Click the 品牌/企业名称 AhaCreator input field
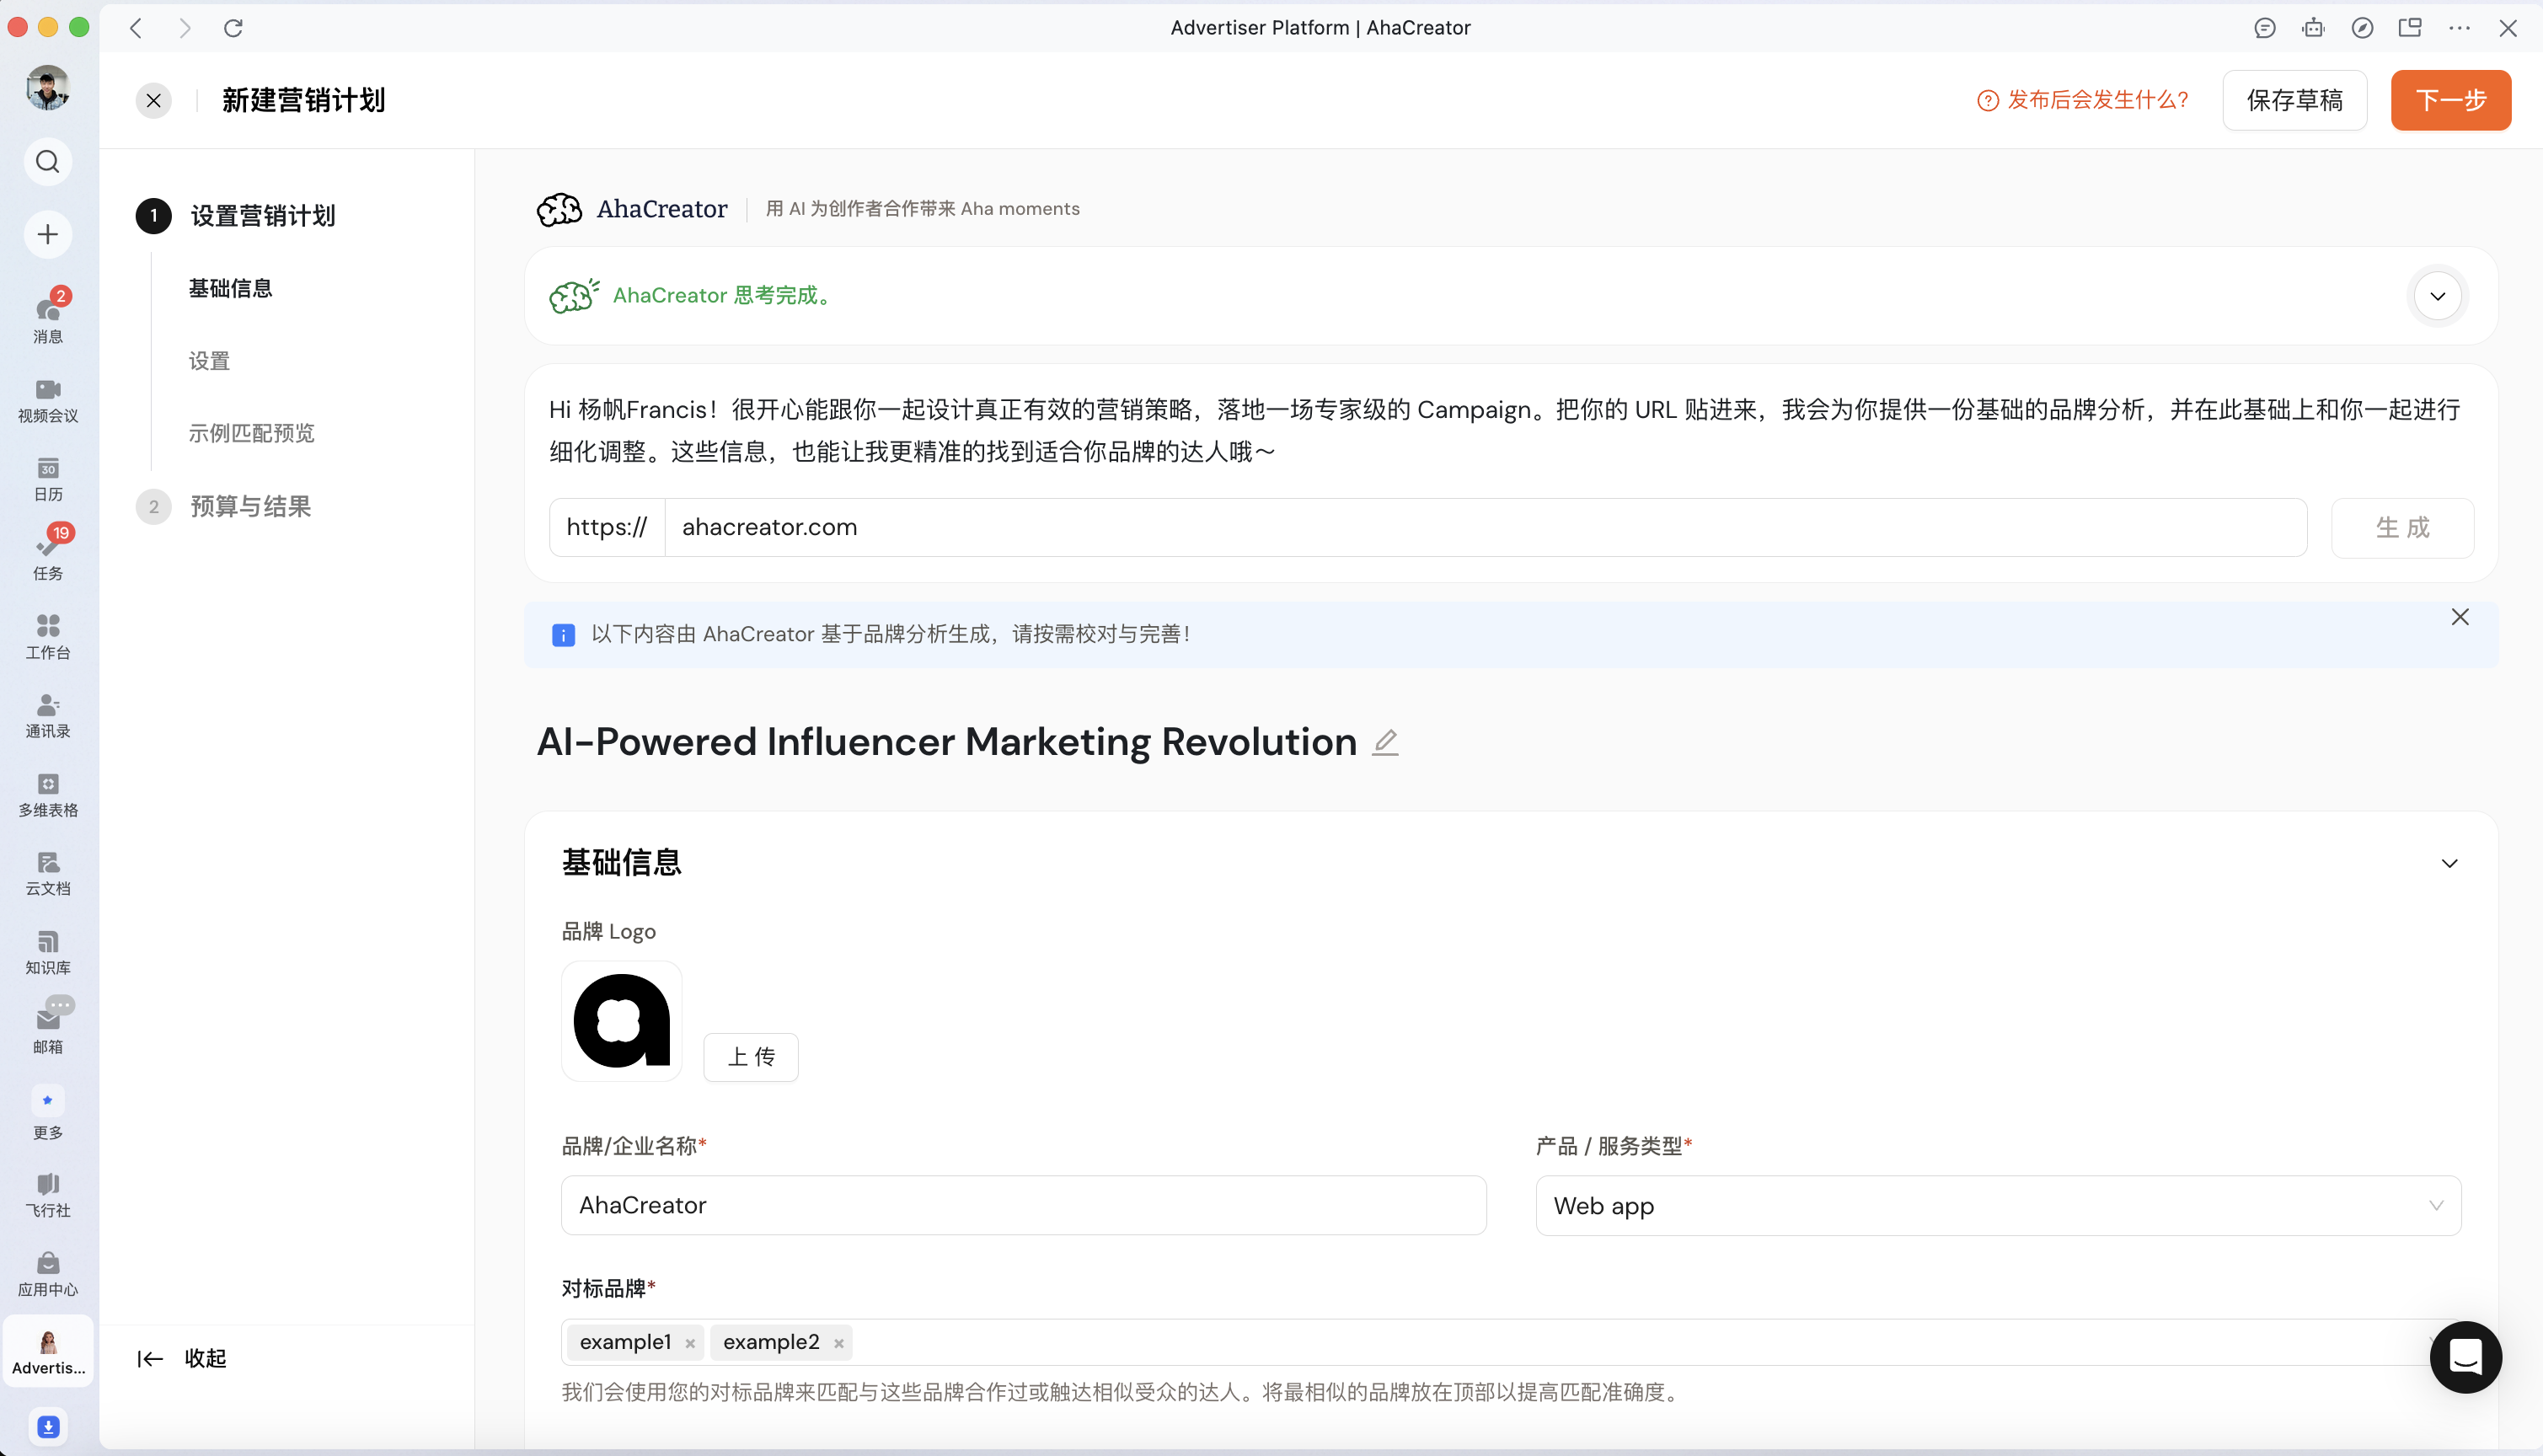The image size is (2543, 1456). [1022, 1205]
